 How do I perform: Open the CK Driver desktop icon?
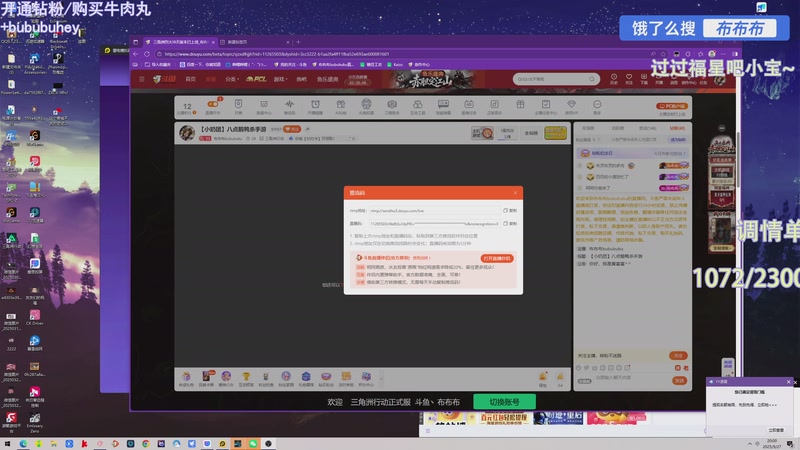pyautogui.click(x=35, y=317)
